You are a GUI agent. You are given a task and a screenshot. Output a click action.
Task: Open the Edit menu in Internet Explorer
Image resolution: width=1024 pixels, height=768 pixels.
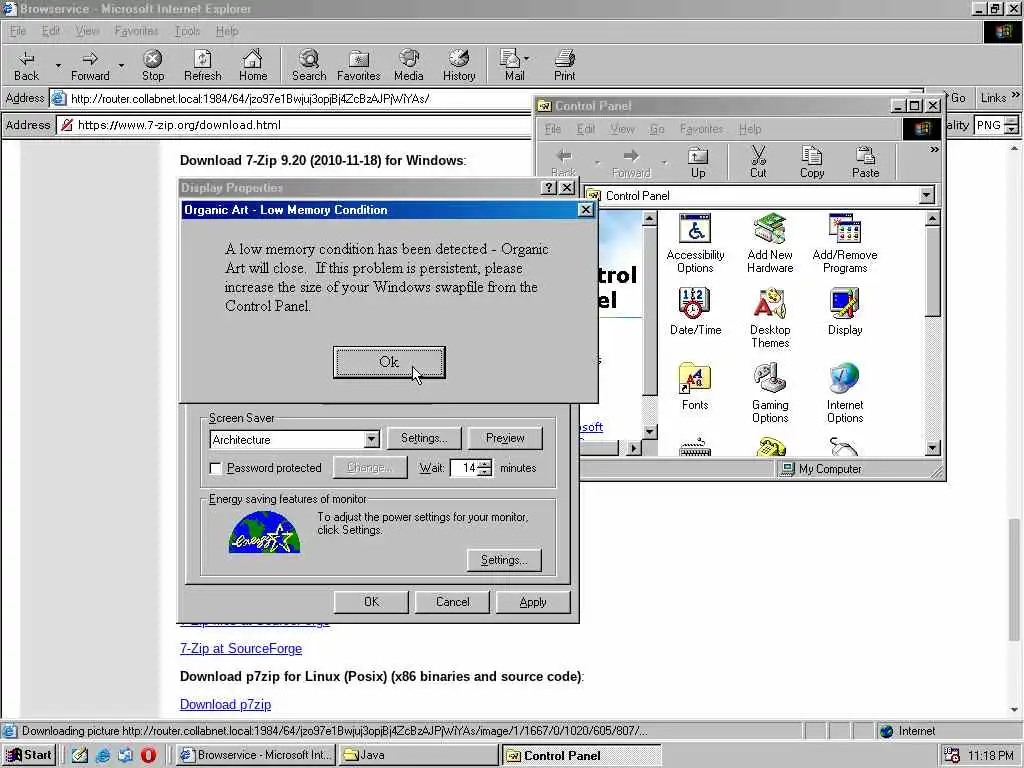pyautogui.click(x=50, y=31)
